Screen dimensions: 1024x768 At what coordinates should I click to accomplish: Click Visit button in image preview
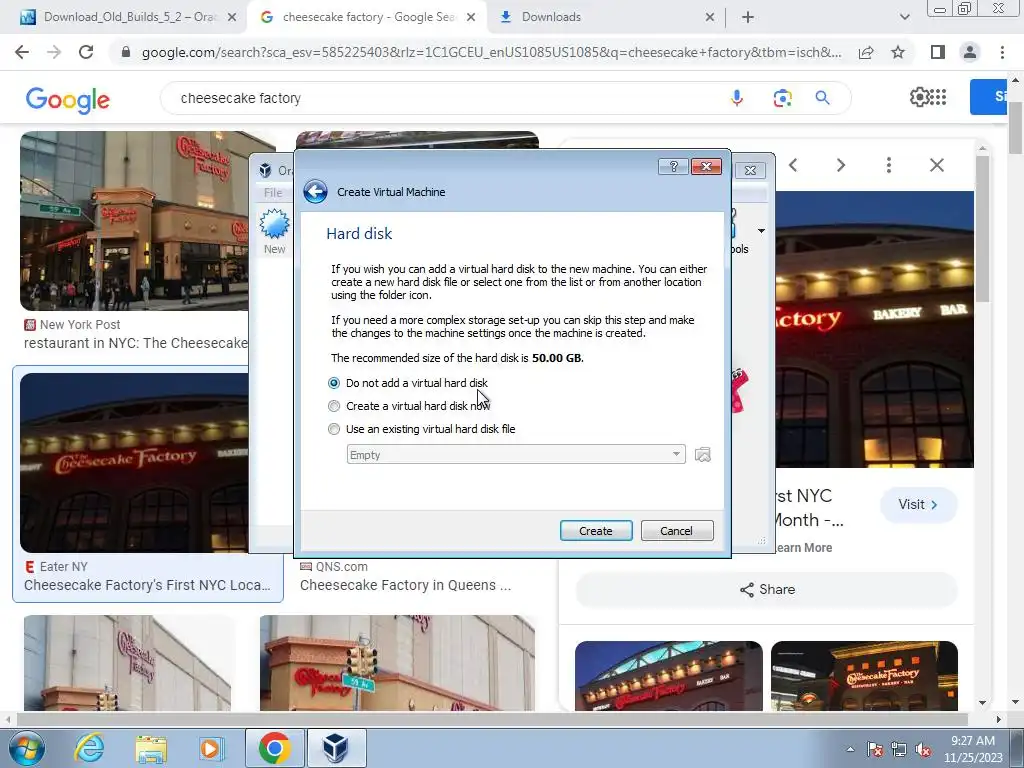[x=918, y=505]
